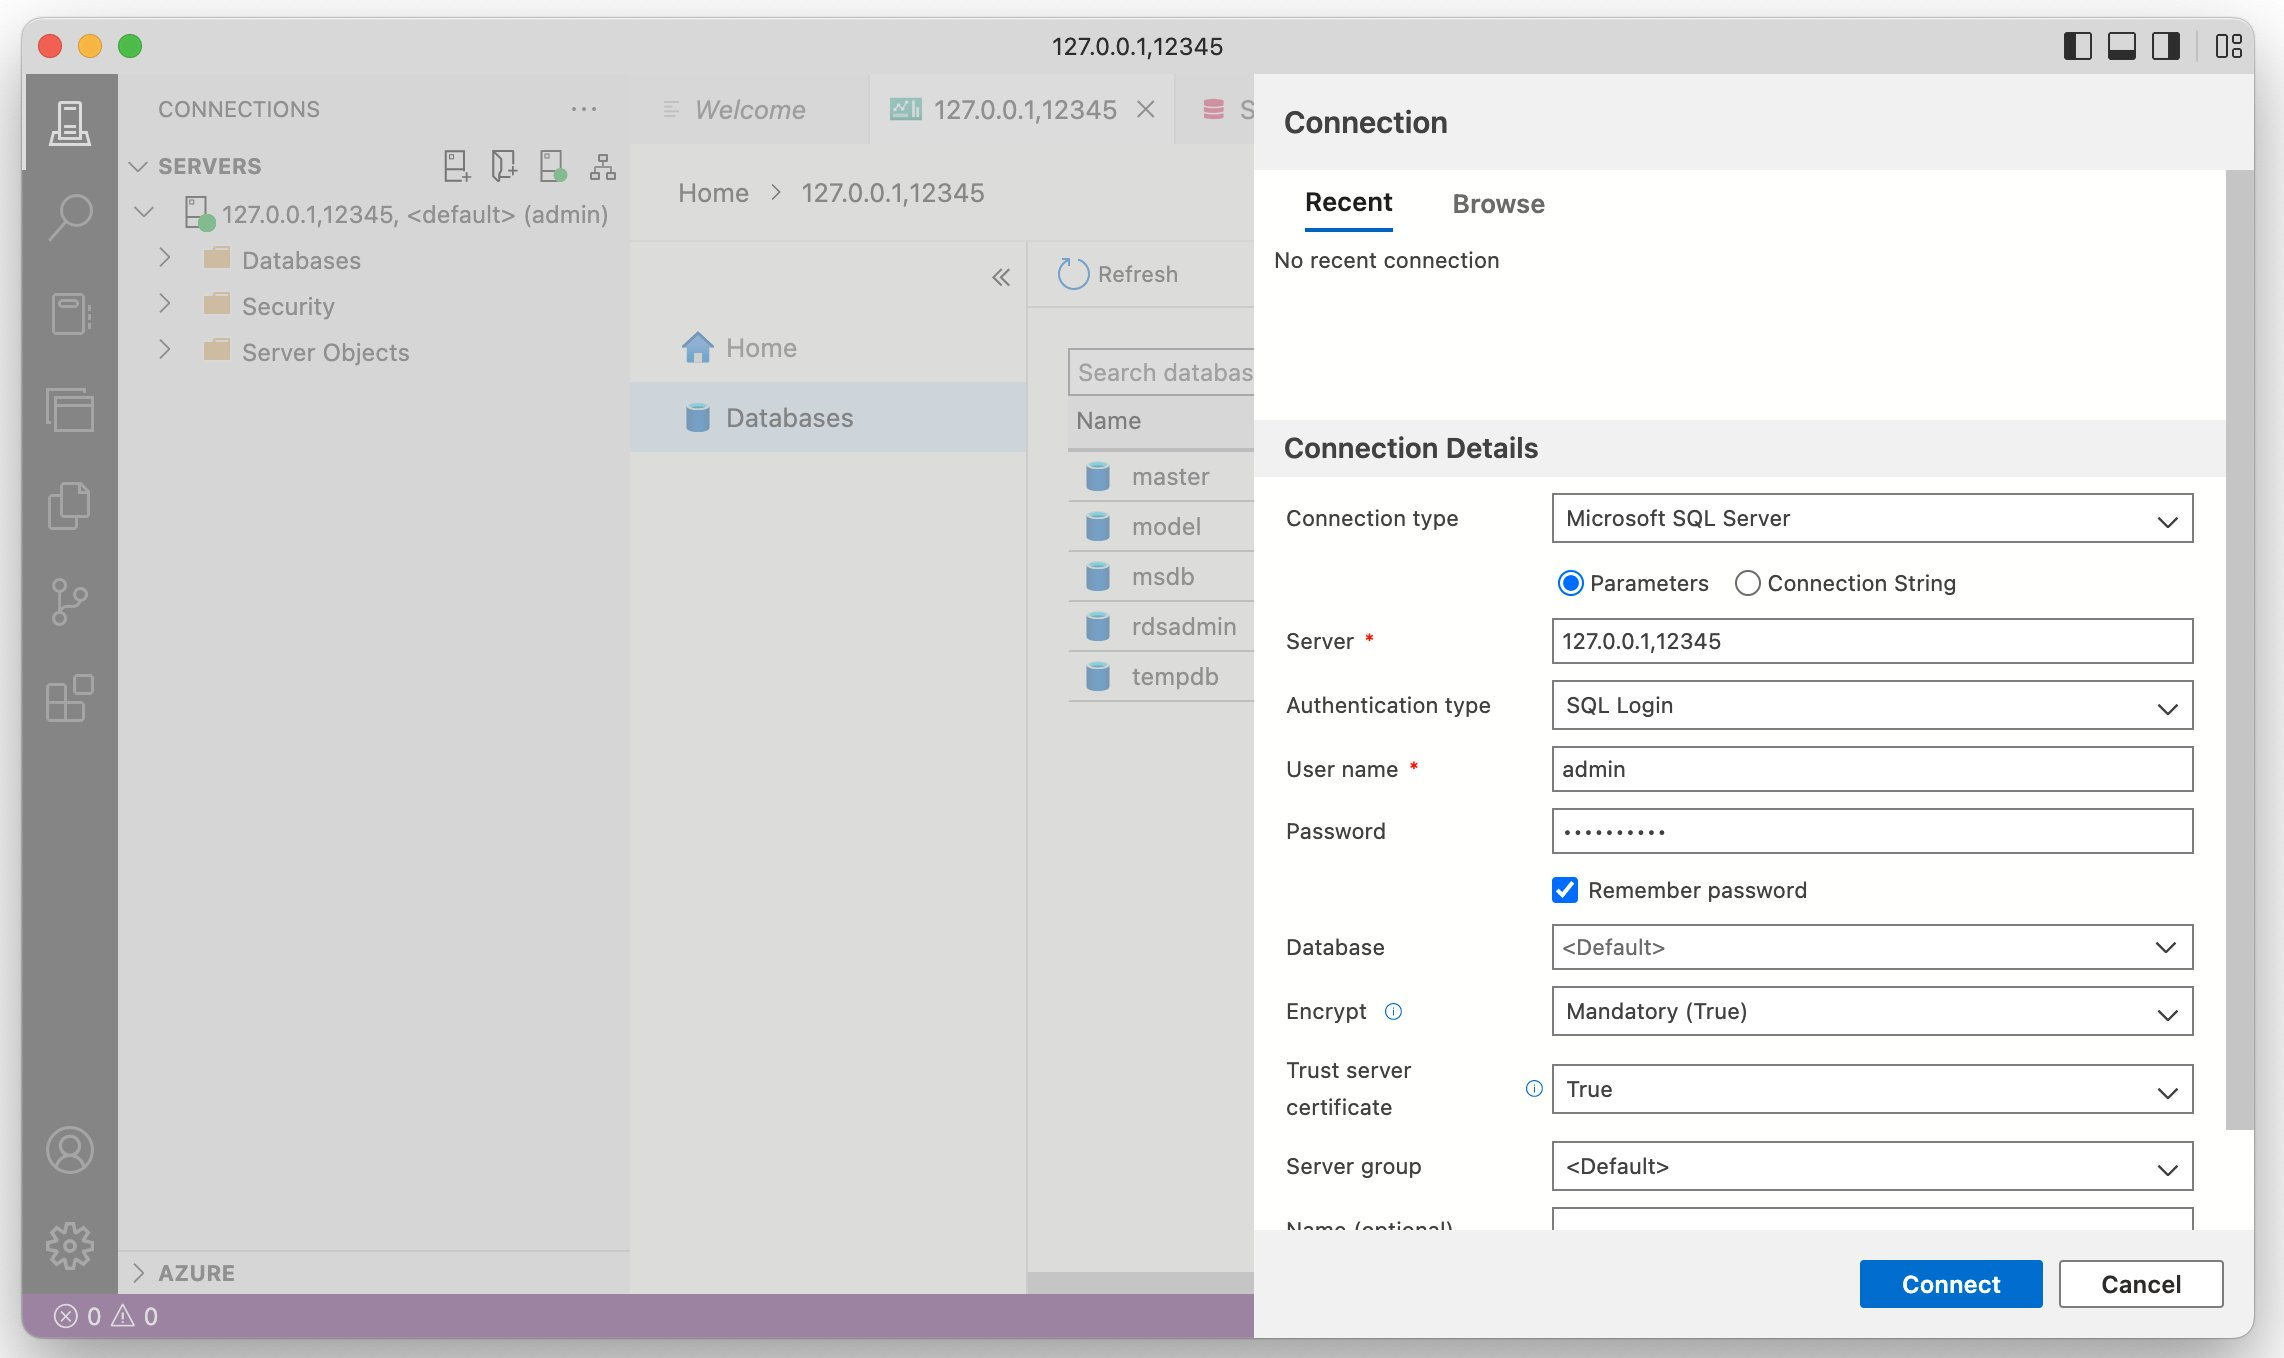Expand the Security folder in tree
This screenshot has height=1358, width=2284.
[x=166, y=306]
